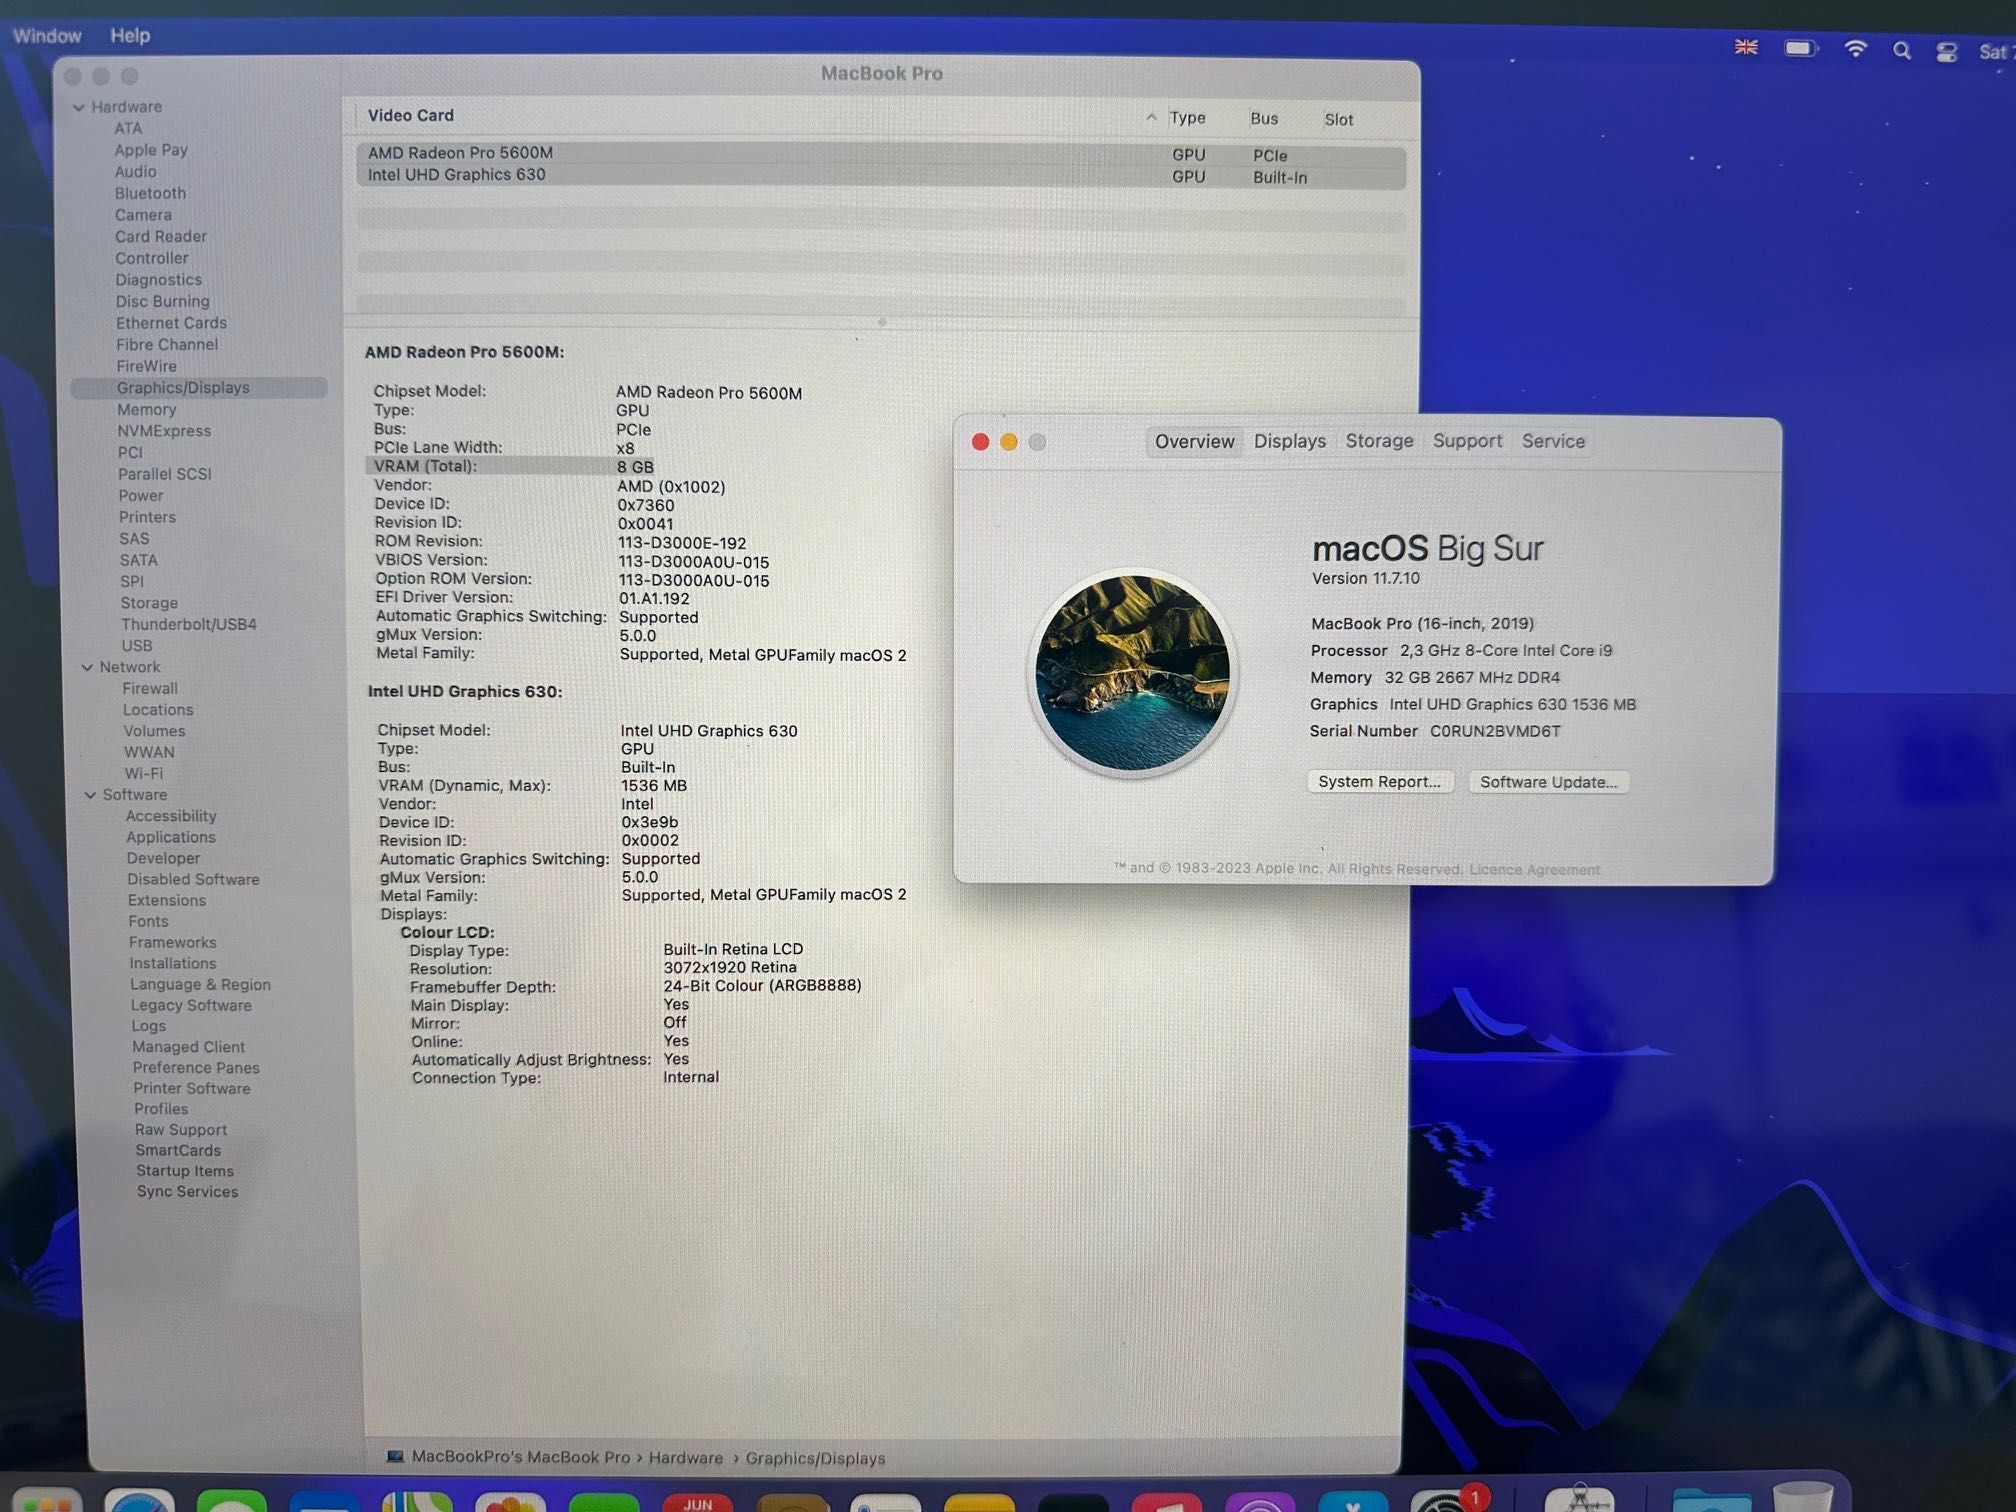The image size is (2016, 1512).
Task: Select the highlighted Graphics/Displays sidebar item
Action: click(x=199, y=388)
